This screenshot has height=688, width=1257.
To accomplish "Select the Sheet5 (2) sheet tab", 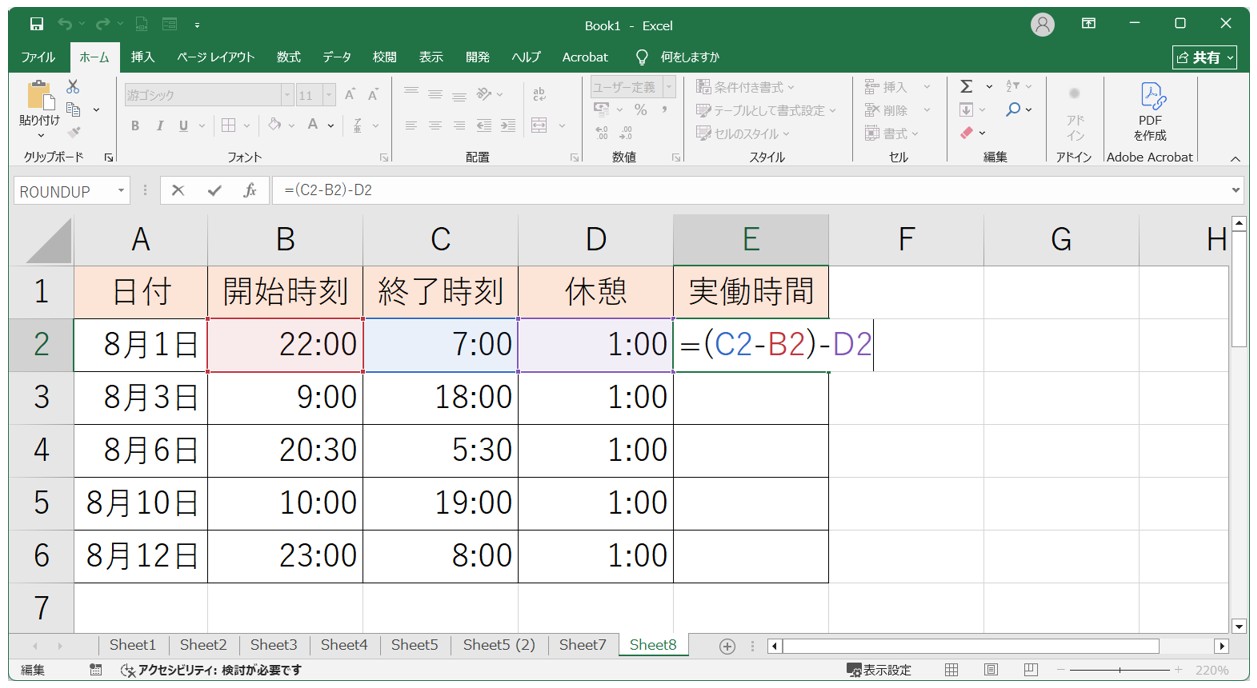I will [x=499, y=645].
